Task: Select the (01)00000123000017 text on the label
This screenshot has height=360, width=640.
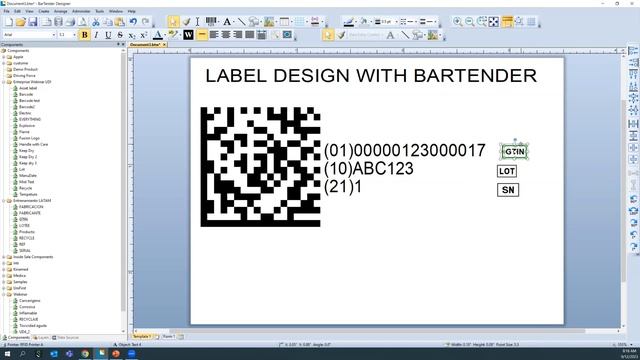Action: coord(404,150)
